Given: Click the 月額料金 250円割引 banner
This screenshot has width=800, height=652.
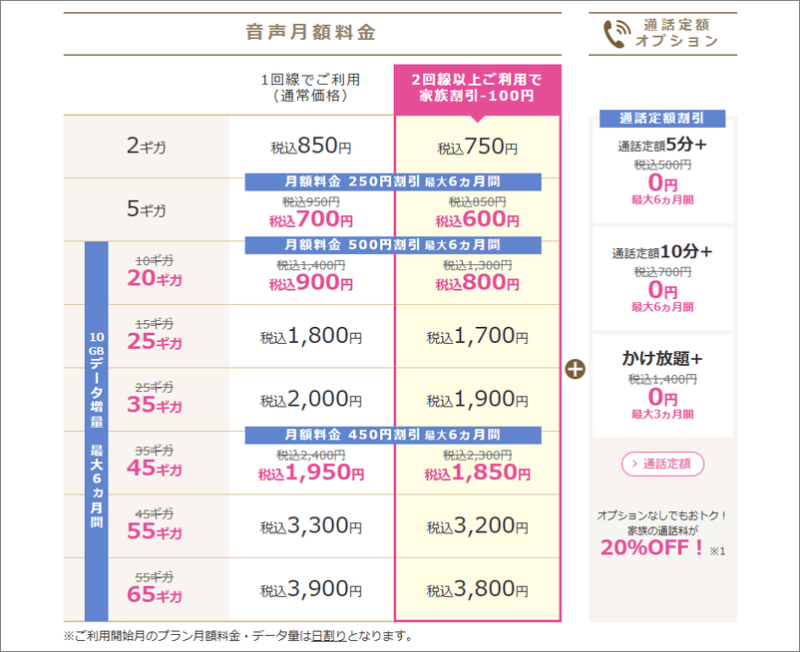Looking at the screenshot, I should point(393,182).
